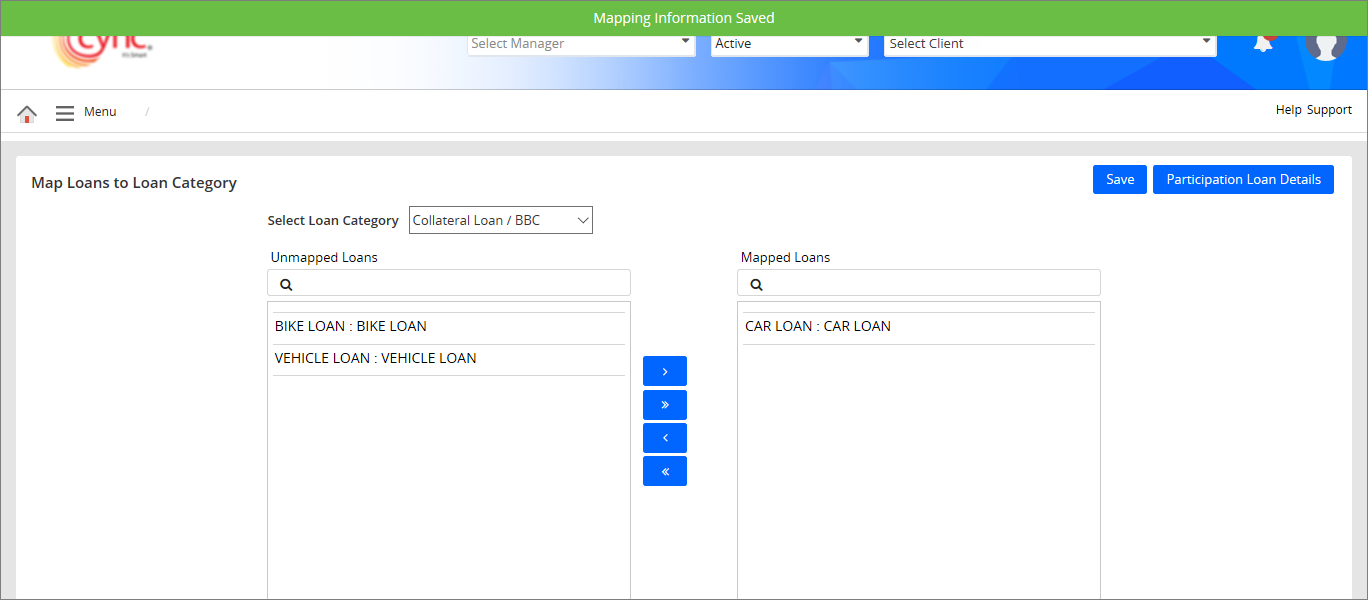The height and width of the screenshot is (600, 1368).
Task: Click the Help Support link
Action: coord(1313,110)
